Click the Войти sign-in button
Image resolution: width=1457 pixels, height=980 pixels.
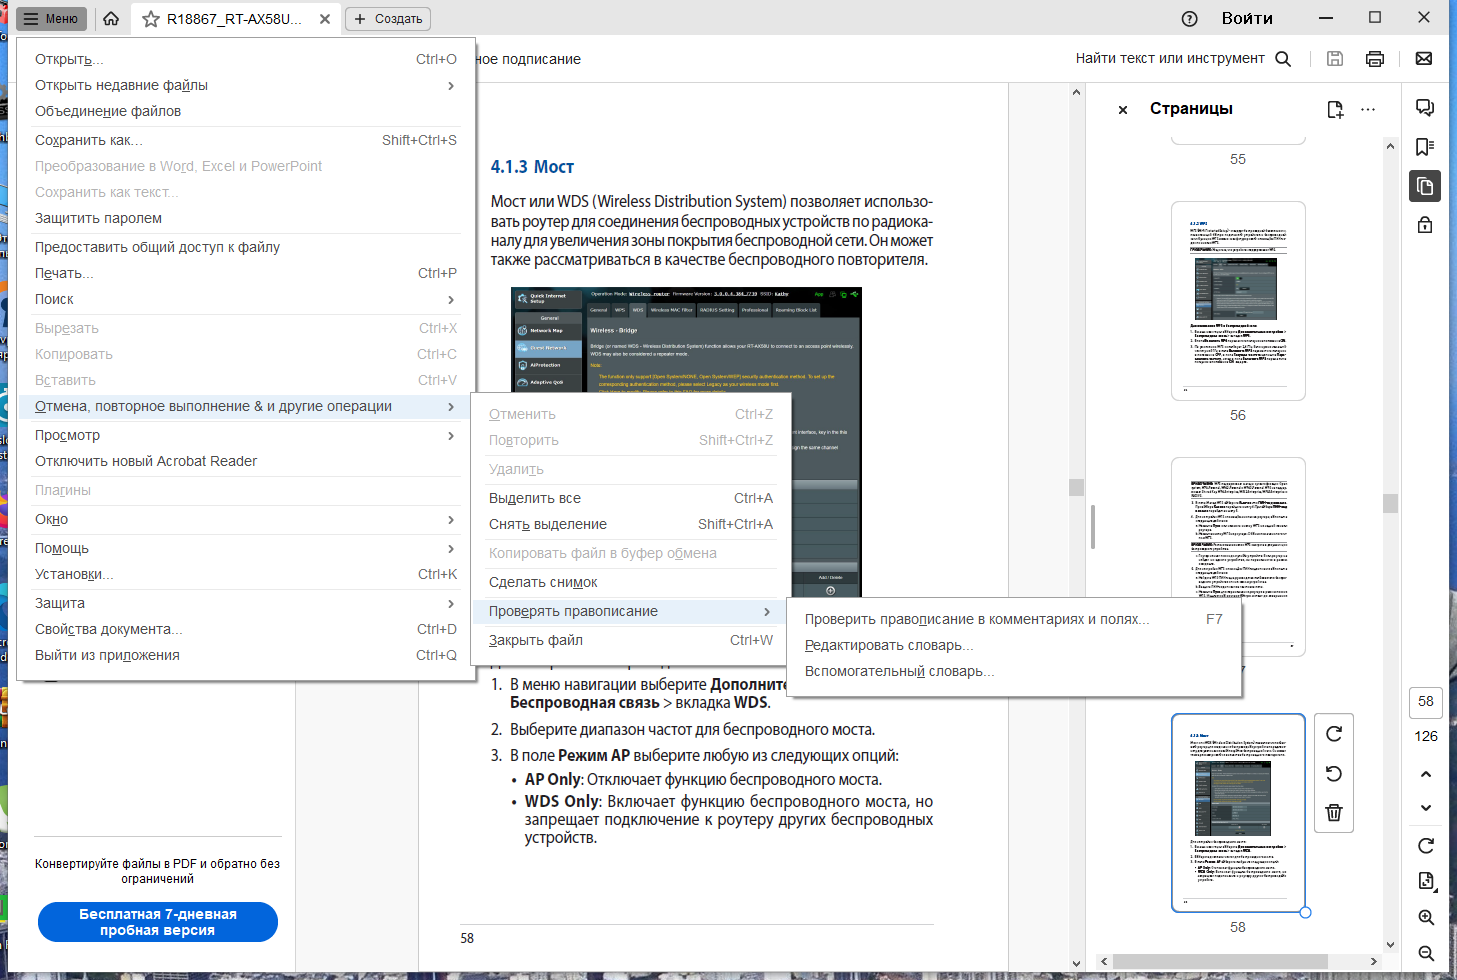[x=1247, y=19]
